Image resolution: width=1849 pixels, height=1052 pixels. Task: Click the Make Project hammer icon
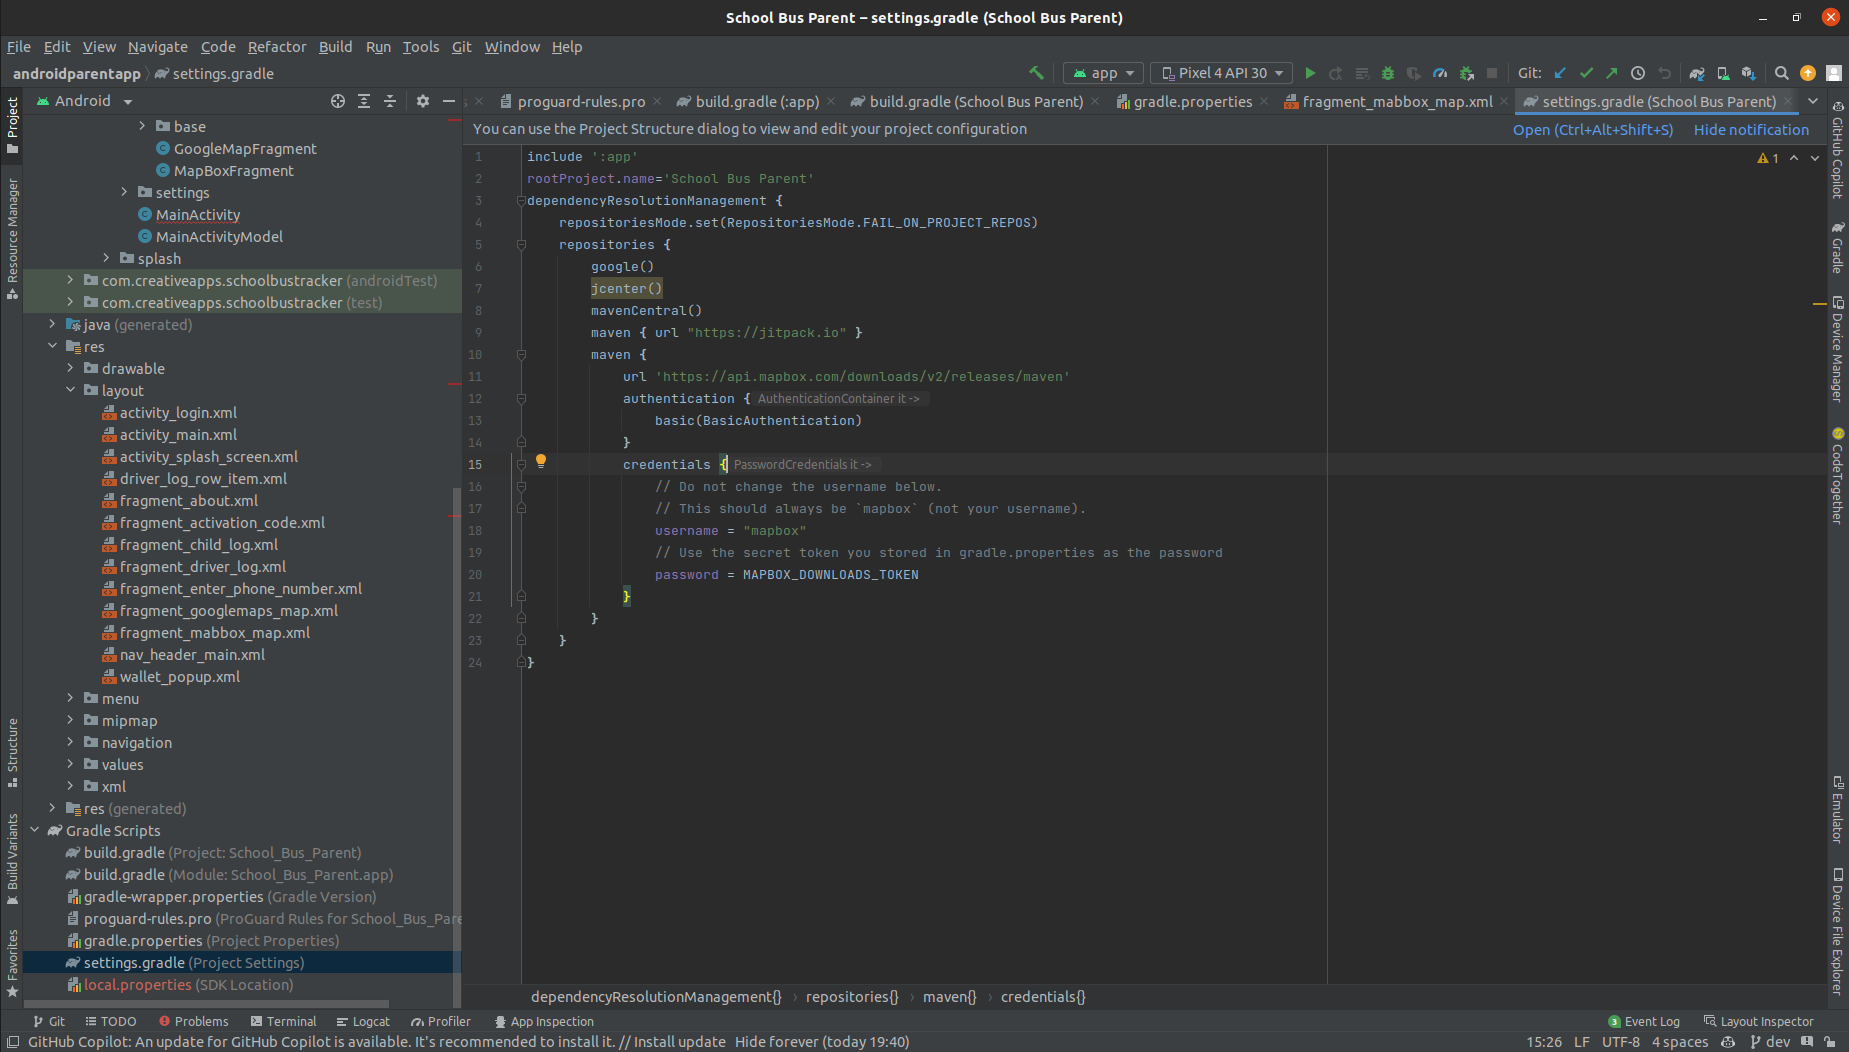[x=1036, y=73]
